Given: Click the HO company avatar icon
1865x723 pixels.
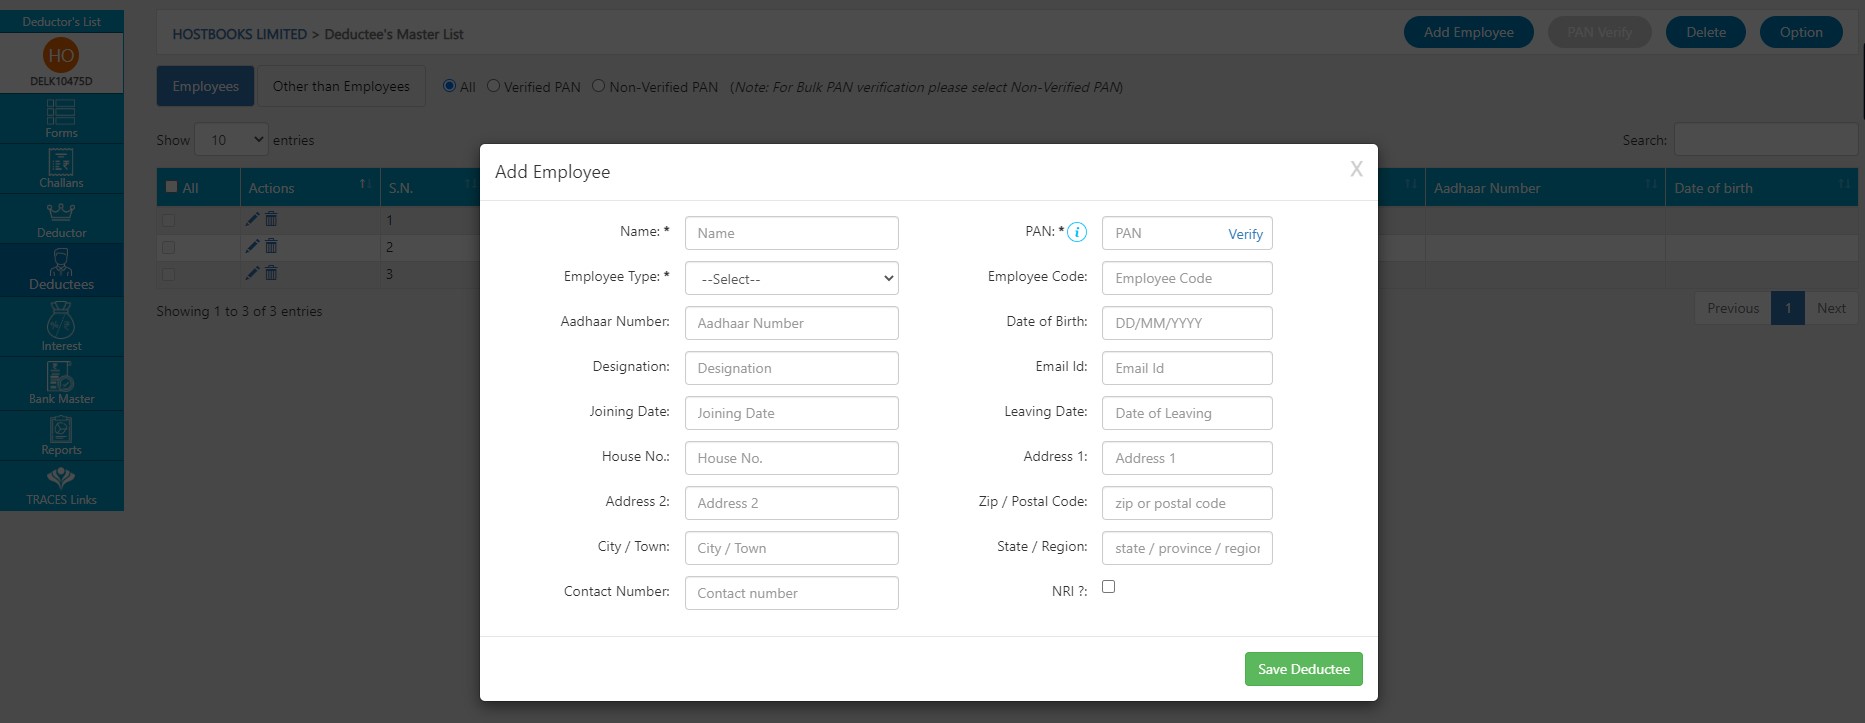Looking at the screenshot, I should pos(61,56).
